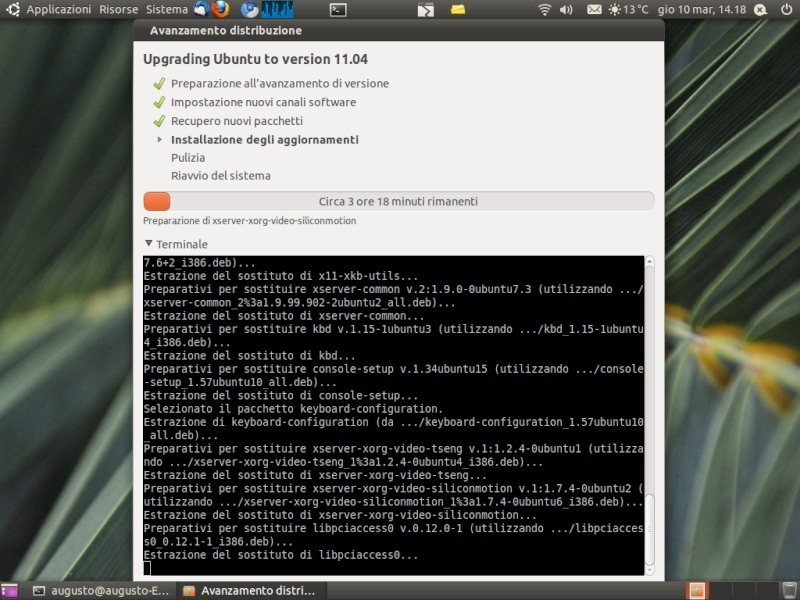Click the 'Pulizia' step label
The width and height of the screenshot is (800, 600).
point(188,158)
